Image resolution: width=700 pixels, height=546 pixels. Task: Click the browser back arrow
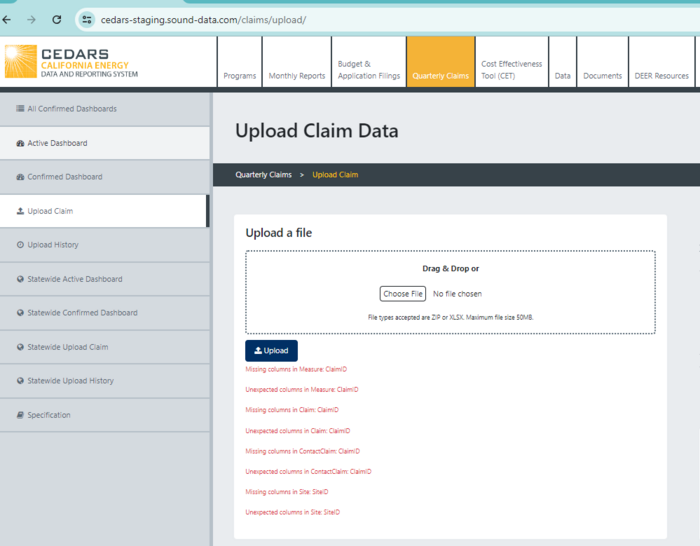tap(8, 20)
